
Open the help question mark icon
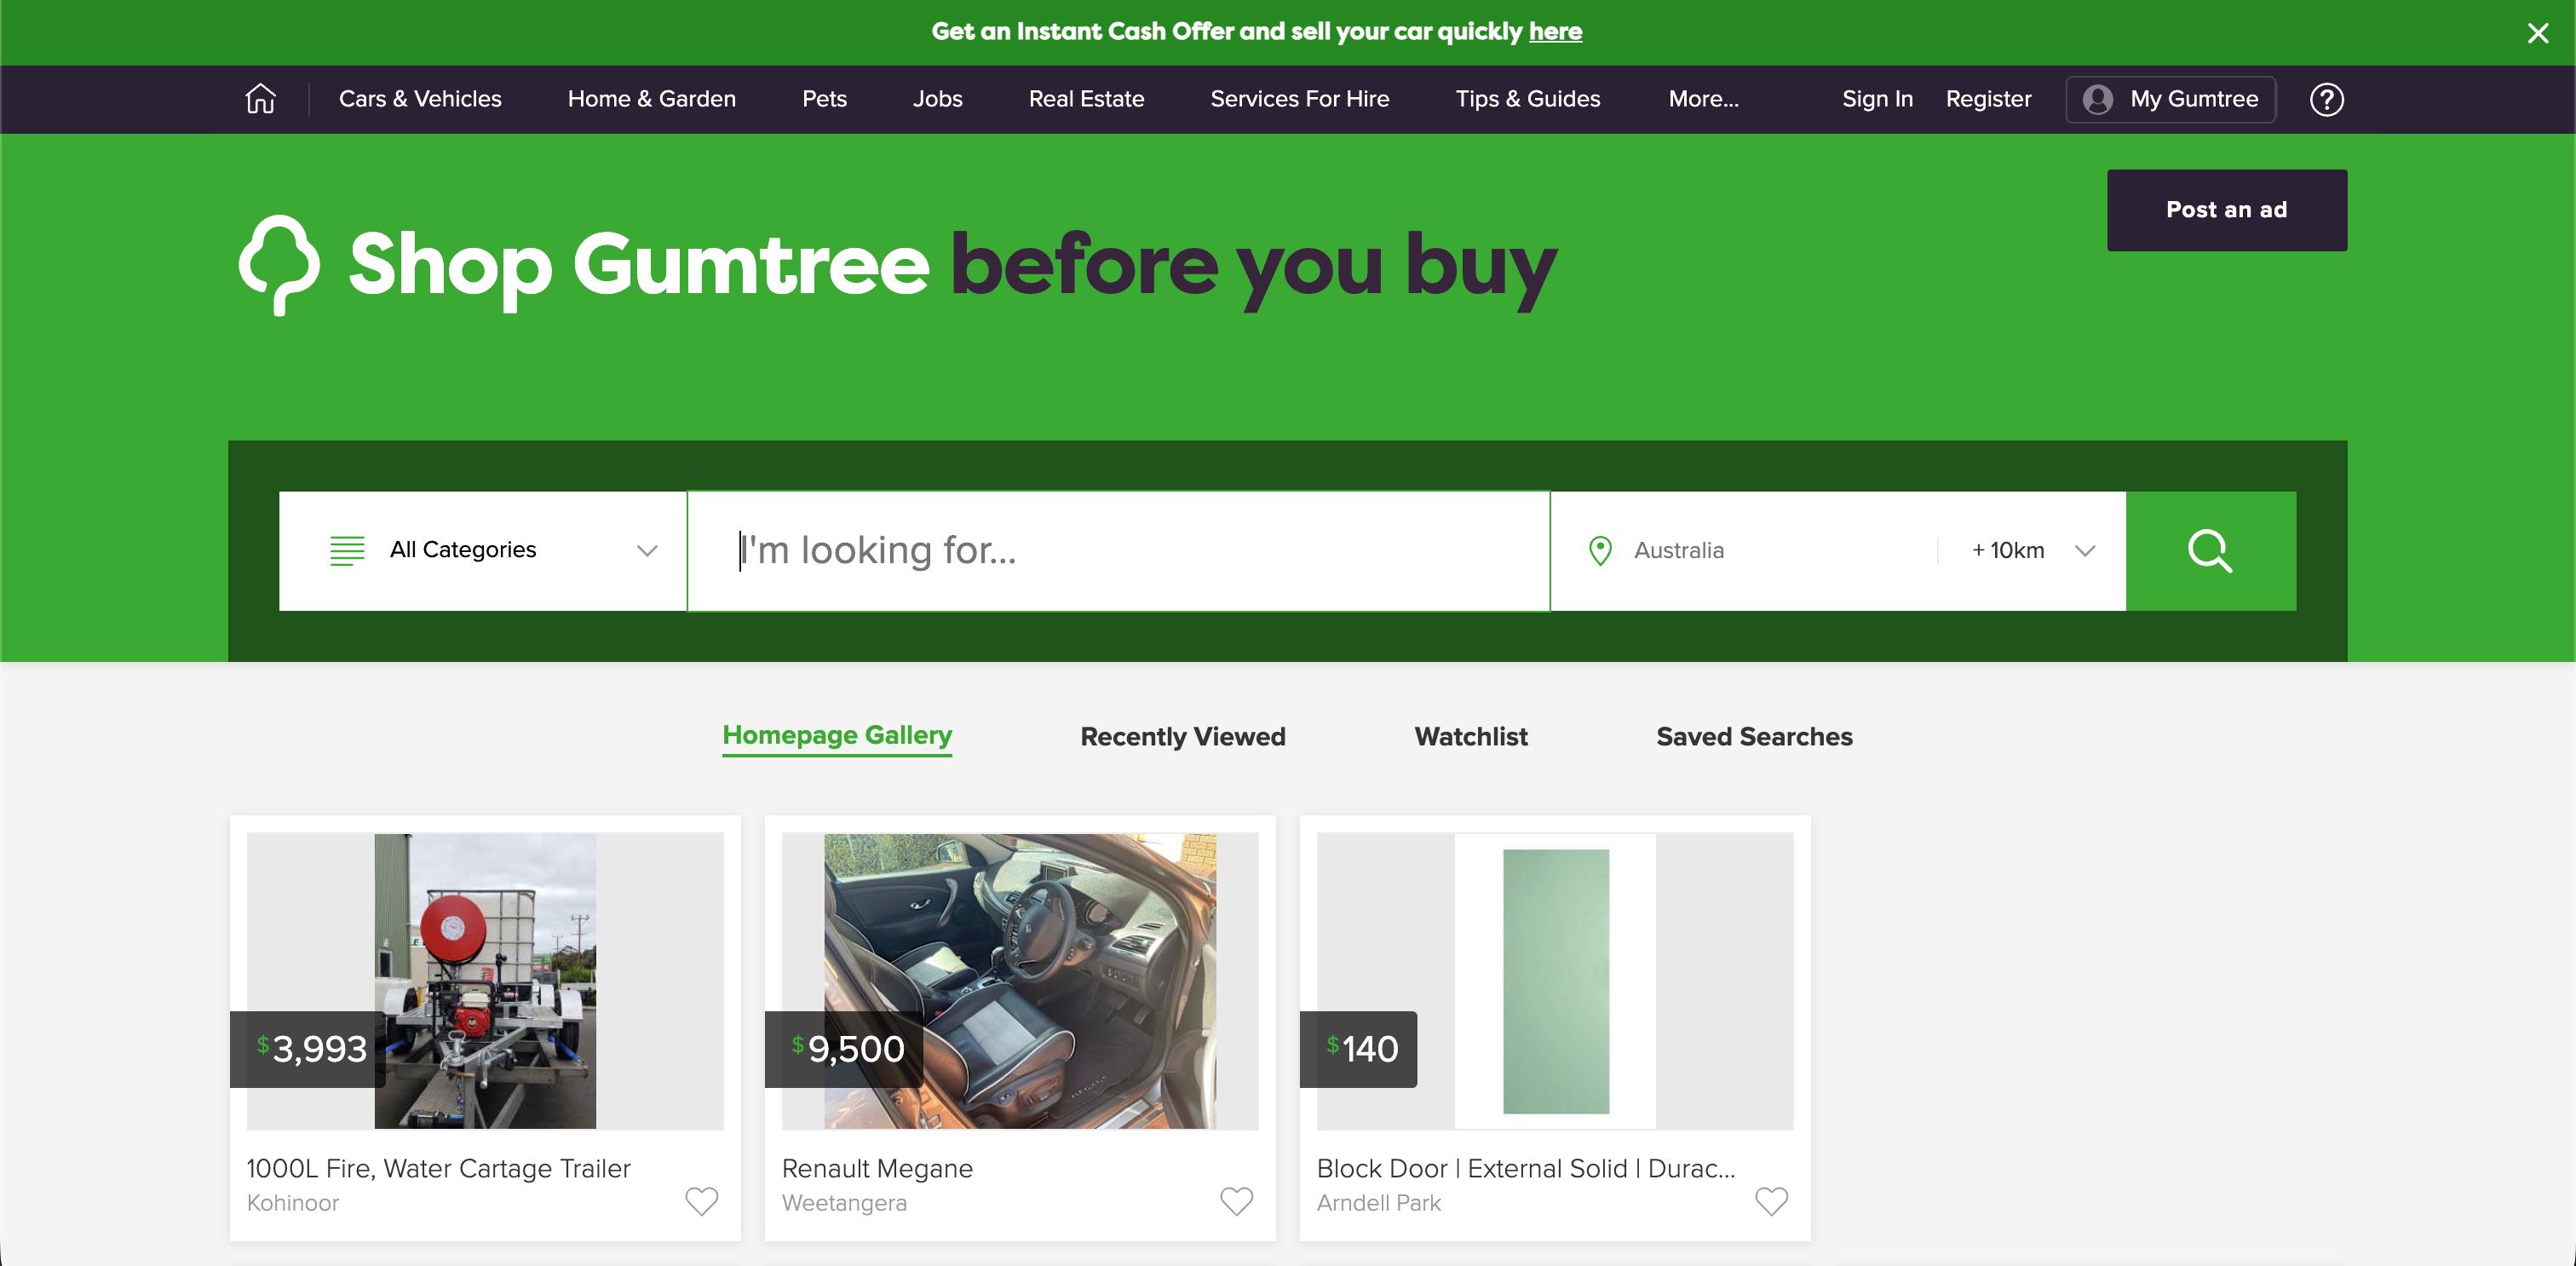(2326, 99)
